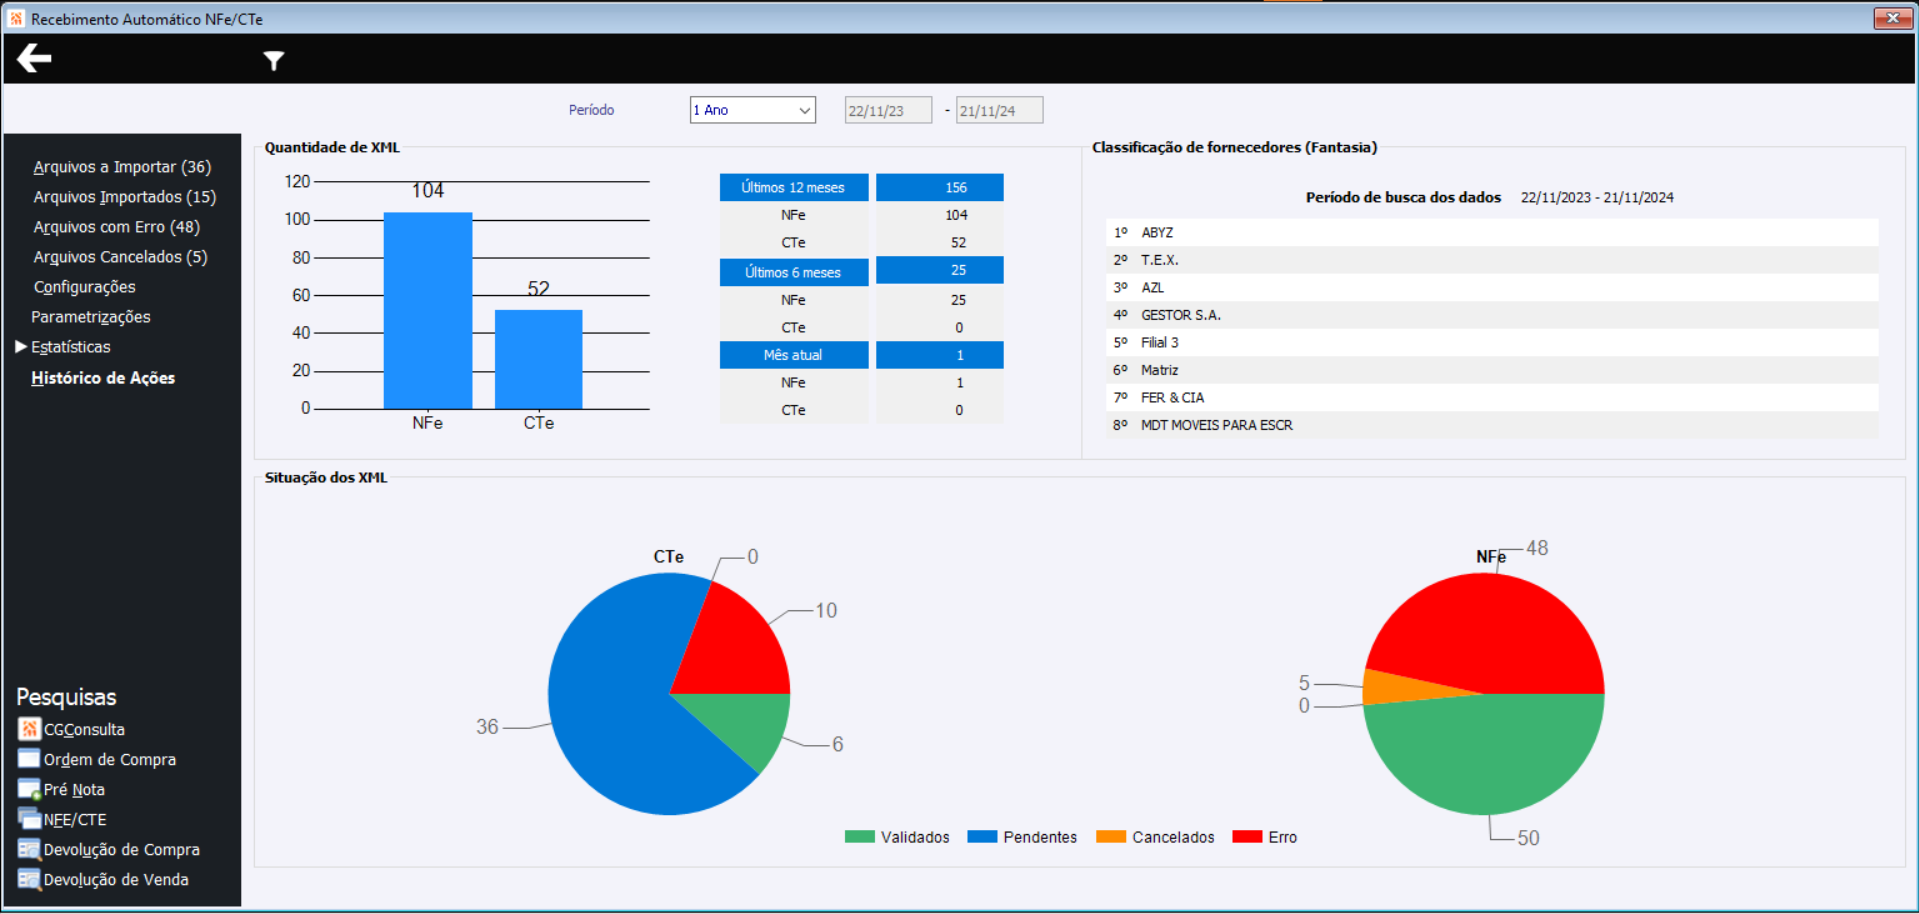Select supplier row 4º GESTOR S.A.

pos(1492,315)
